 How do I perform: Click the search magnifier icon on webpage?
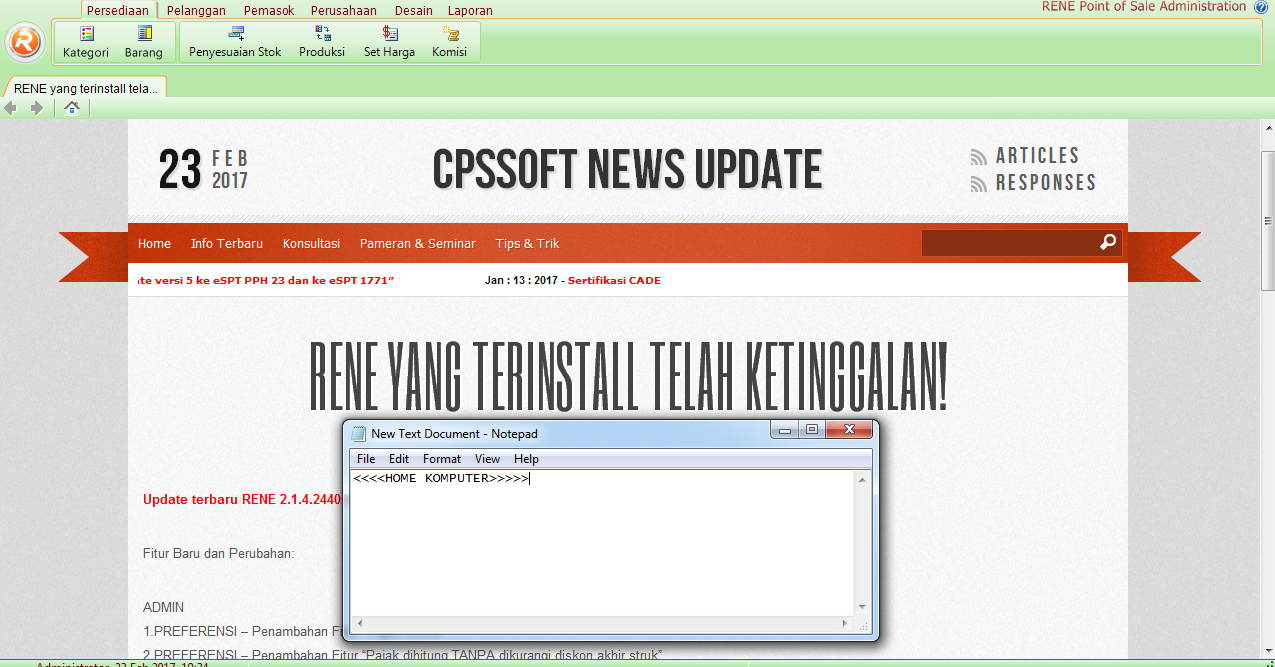pyautogui.click(x=1108, y=242)
